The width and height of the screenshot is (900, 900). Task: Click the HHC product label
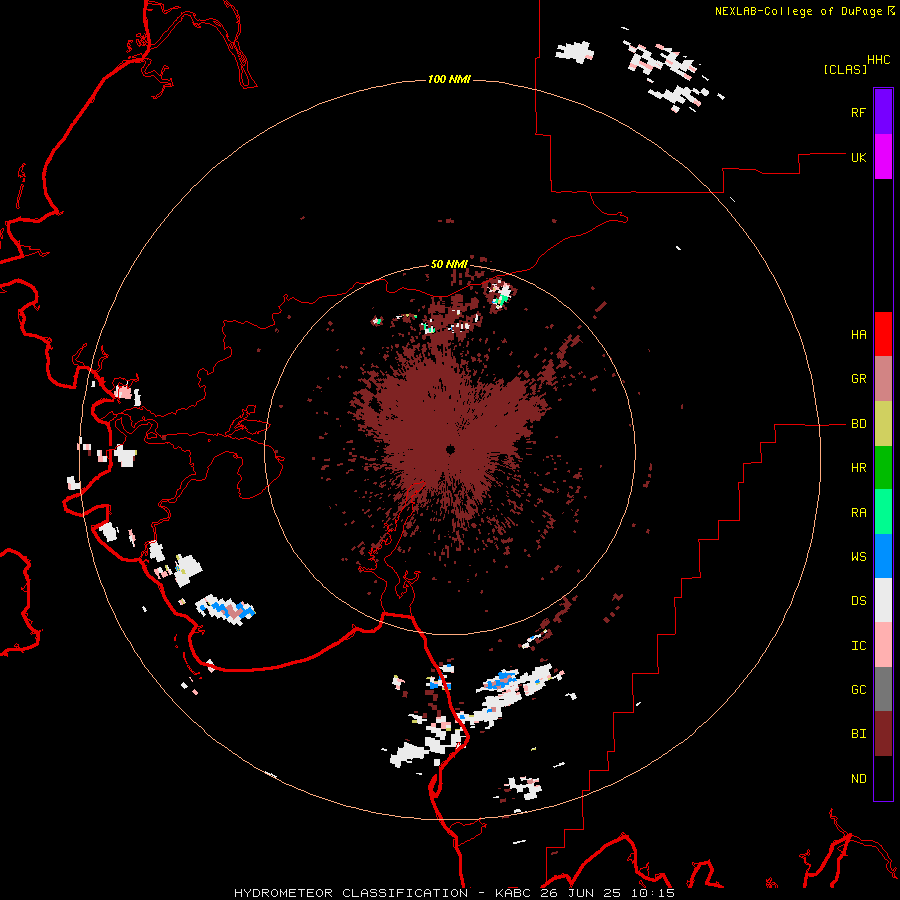(x=878, y=60)
